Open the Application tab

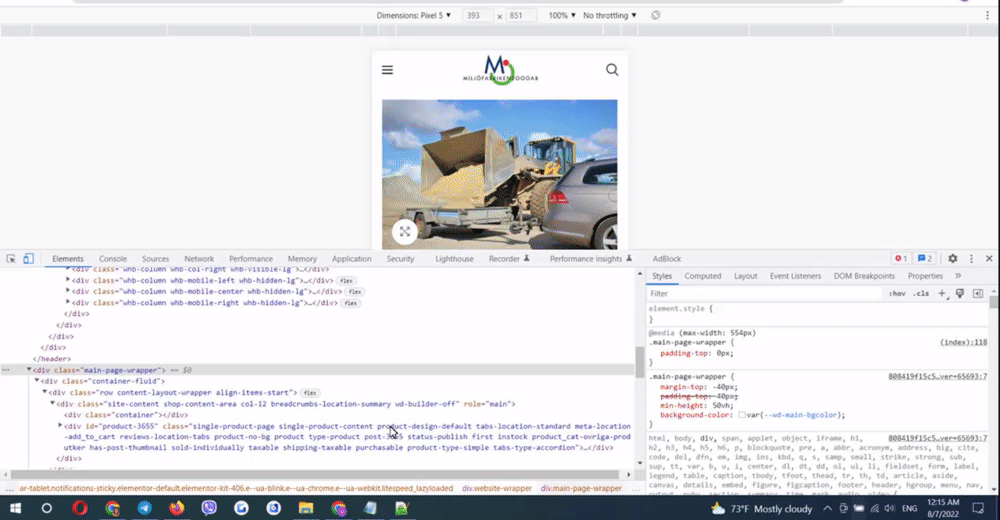pyautogui.click(x=351, y=258)
